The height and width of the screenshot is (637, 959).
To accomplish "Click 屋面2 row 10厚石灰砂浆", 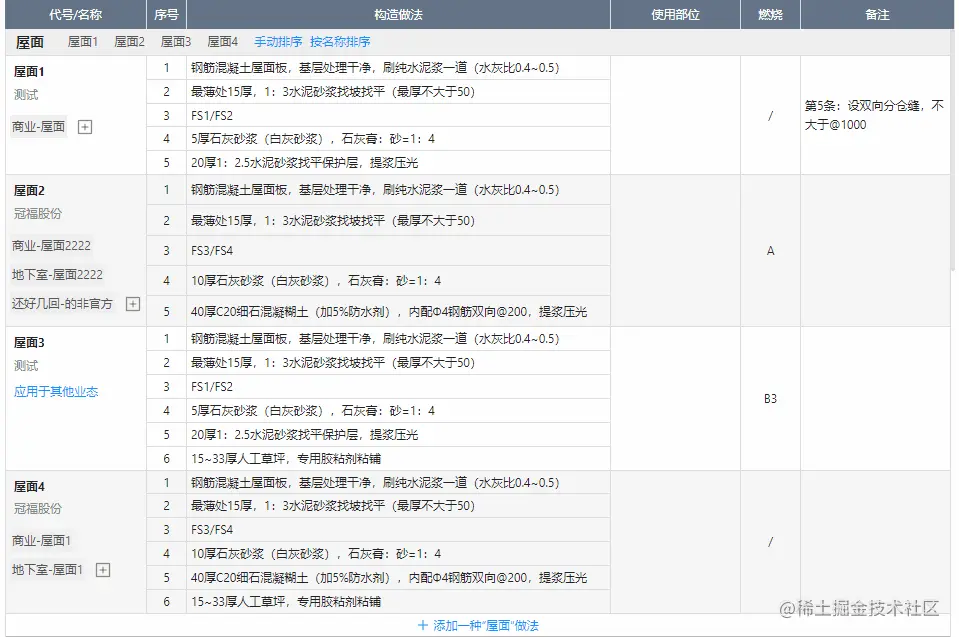I will click(398, 281).
